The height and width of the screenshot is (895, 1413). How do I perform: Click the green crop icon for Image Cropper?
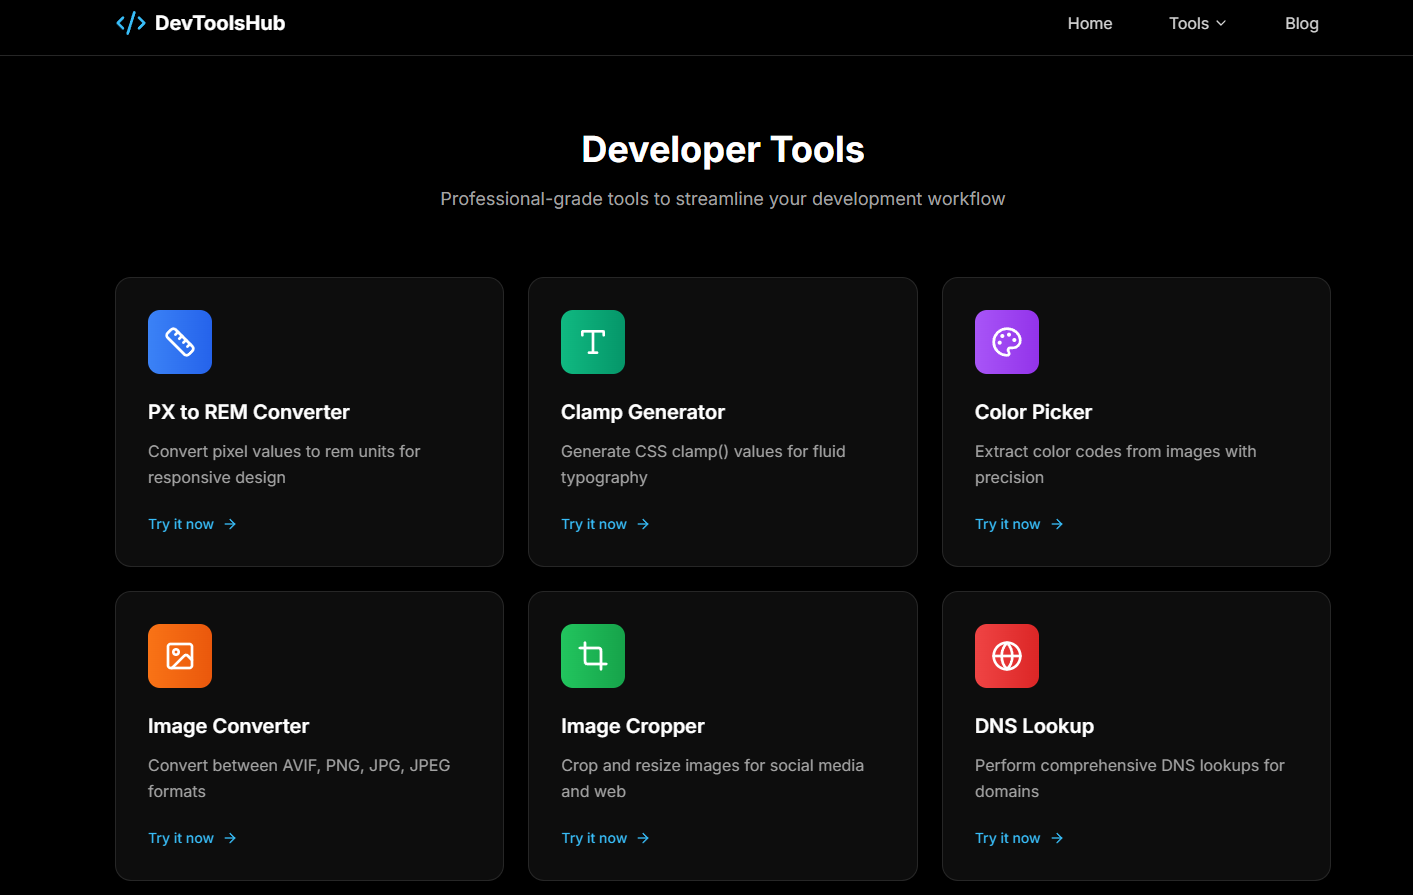(593, 656)
